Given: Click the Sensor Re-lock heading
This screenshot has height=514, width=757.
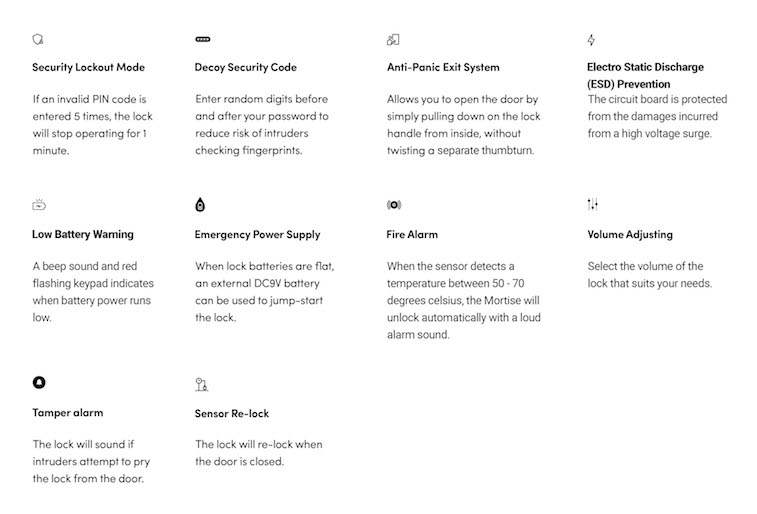Looking at the screenshot, I should click(232, 414).
